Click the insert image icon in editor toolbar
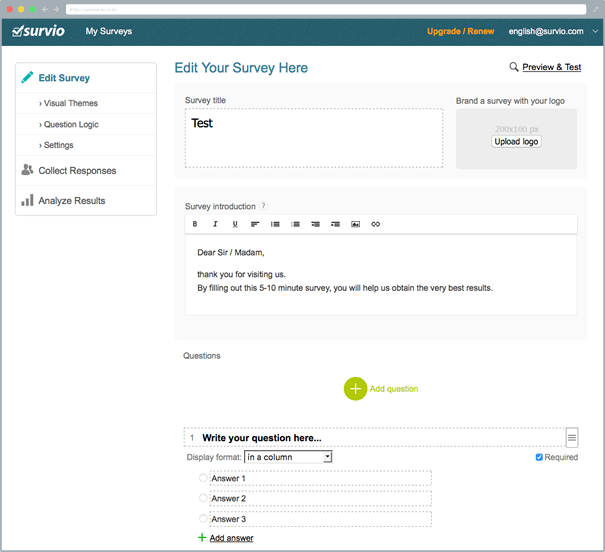 click(x=355, y=224)
